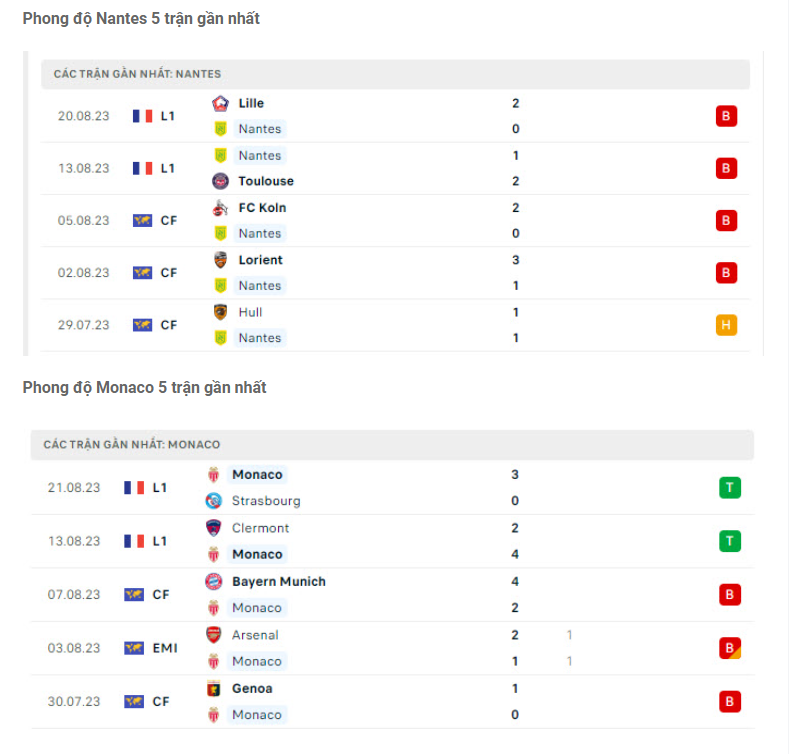Viewport: 789px width, 754px height.
Task: Click the Genoa club crest icon
Action: [x=213, y=688]
